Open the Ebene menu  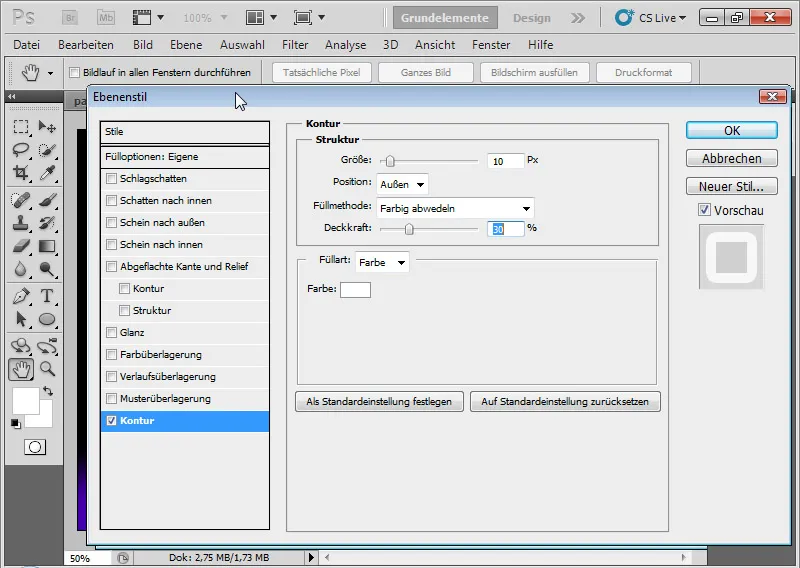(186, 45)
